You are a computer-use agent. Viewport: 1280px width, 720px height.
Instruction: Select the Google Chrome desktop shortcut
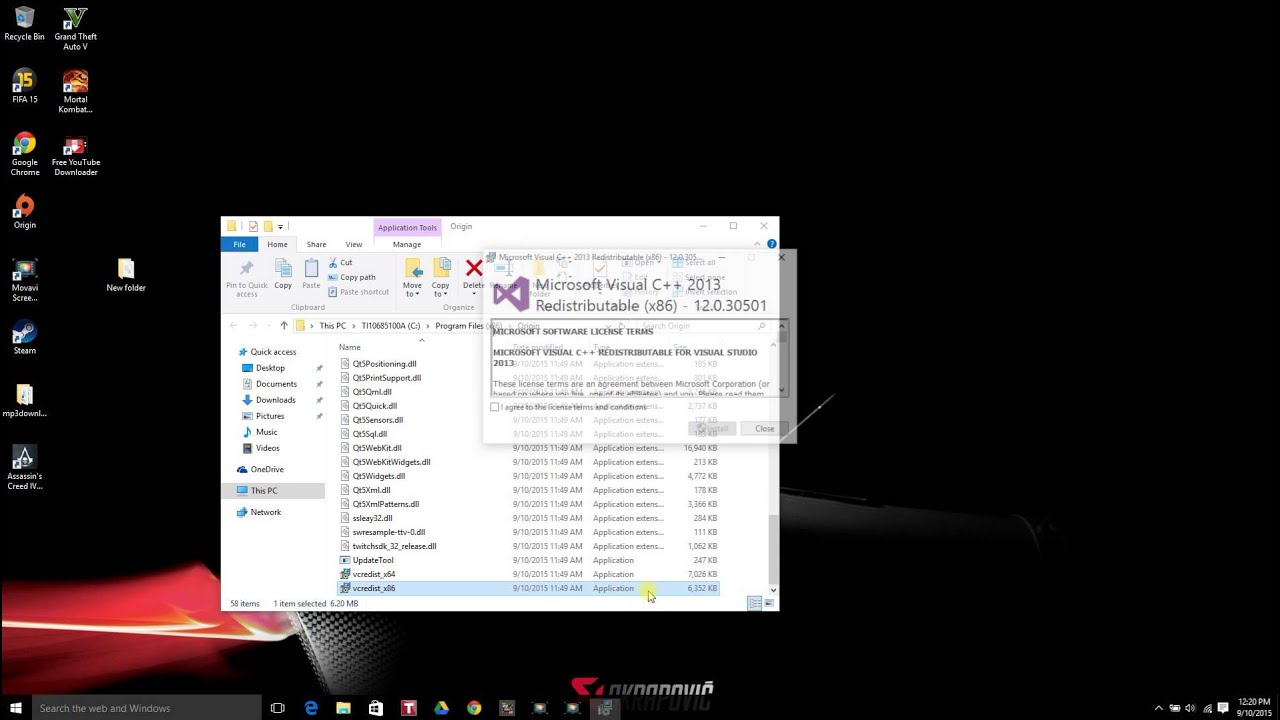pos(24,155)
